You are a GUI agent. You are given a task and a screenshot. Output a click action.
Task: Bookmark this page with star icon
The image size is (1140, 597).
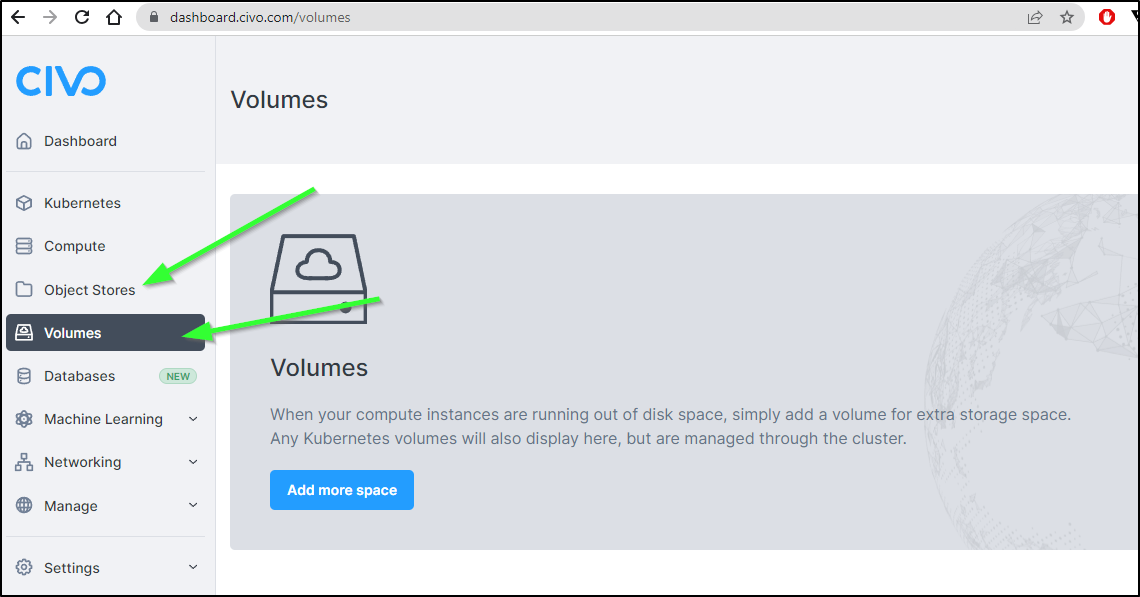pyautogui.click(x=1067, y=17)
